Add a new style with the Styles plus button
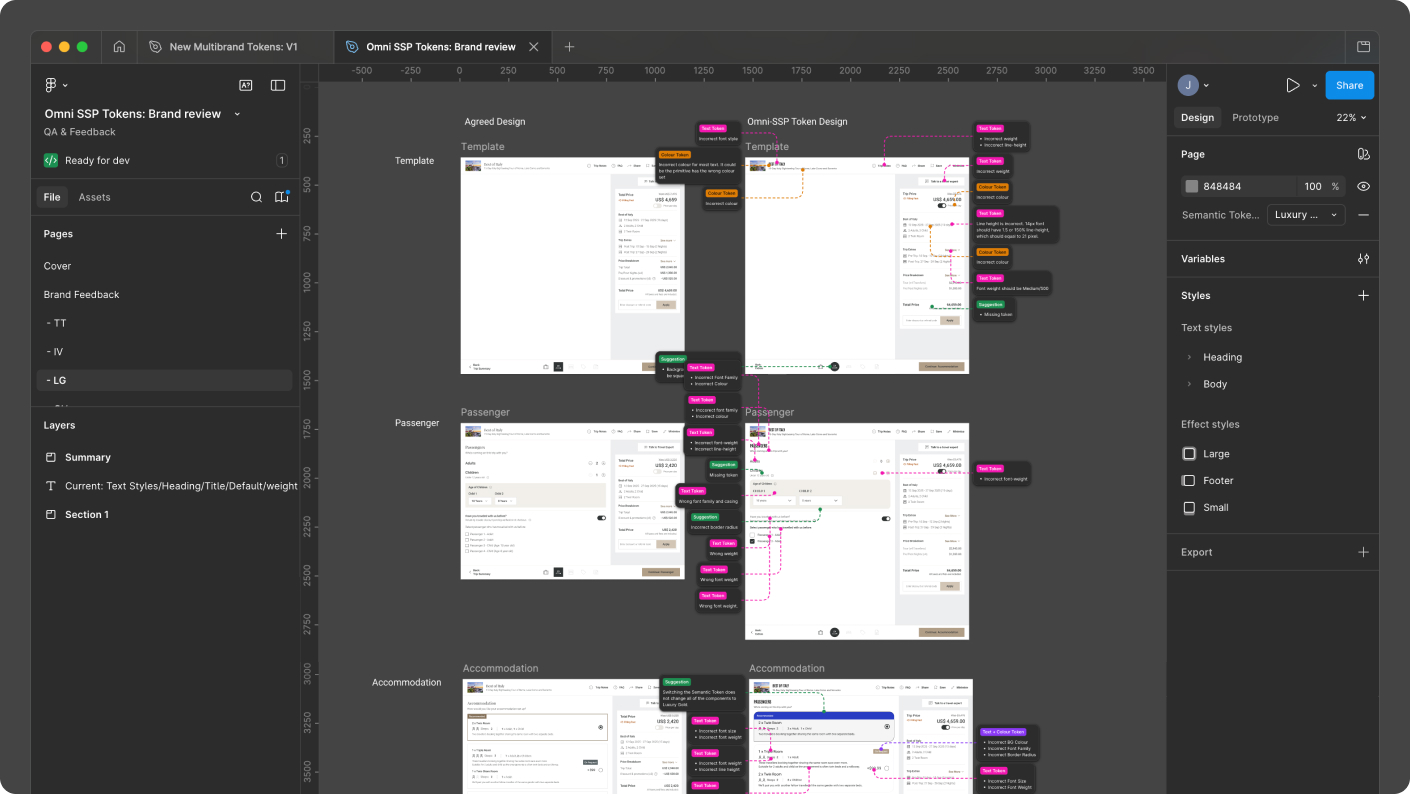The height and width of the screenshot is (794, 1410). tap(1363, 295)
